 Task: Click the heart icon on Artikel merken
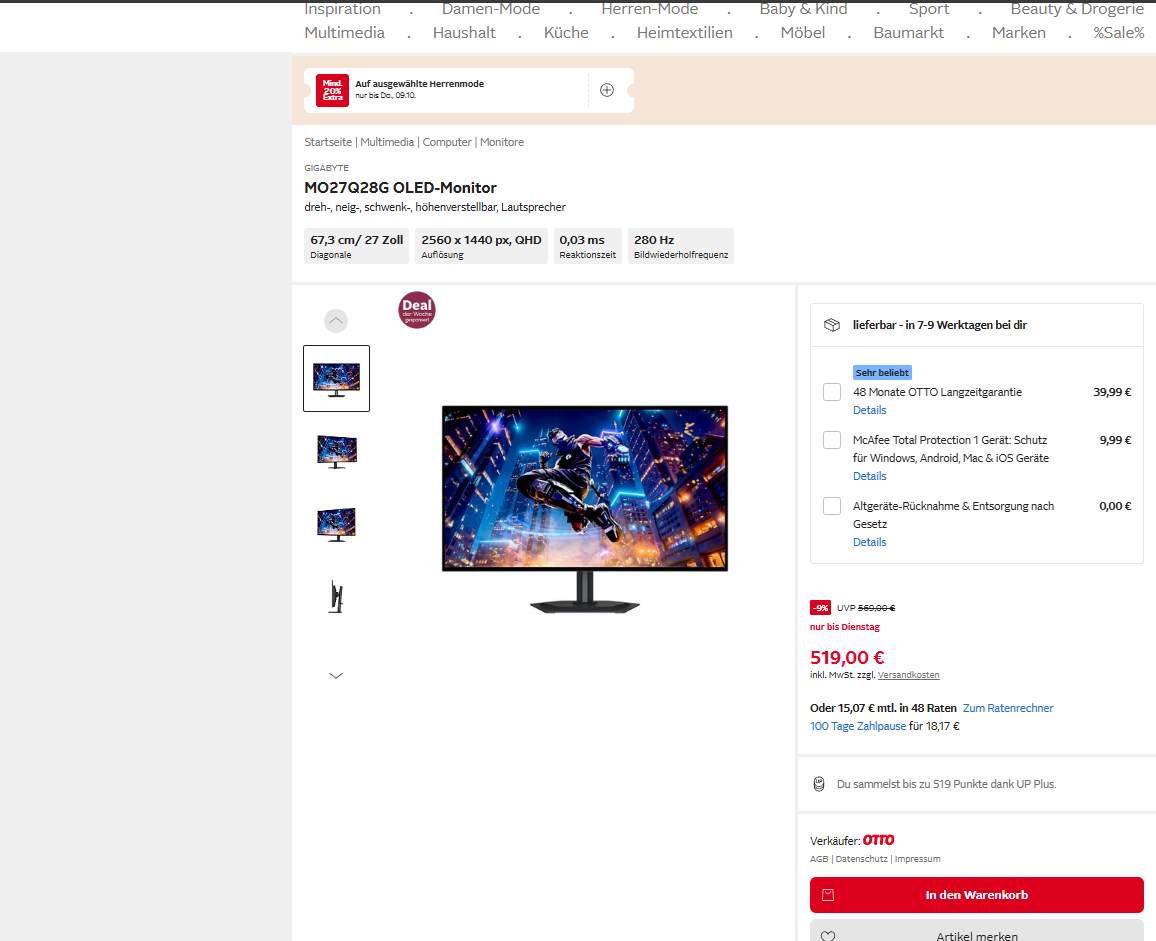tap(828, 936)
